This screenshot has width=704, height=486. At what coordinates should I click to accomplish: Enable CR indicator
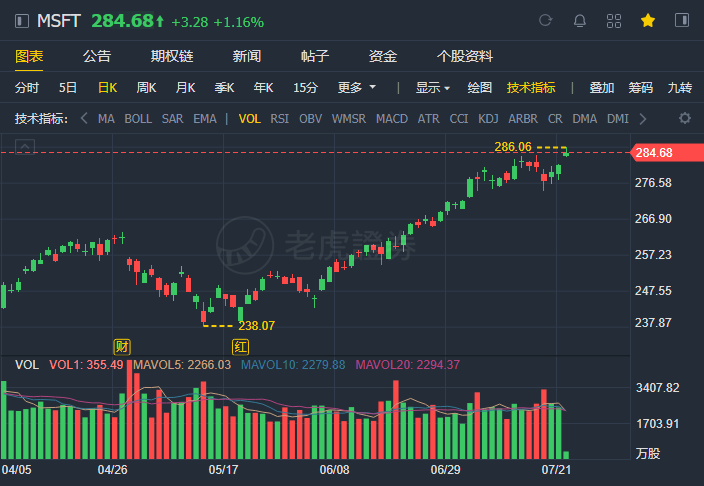tap(555, 119)
